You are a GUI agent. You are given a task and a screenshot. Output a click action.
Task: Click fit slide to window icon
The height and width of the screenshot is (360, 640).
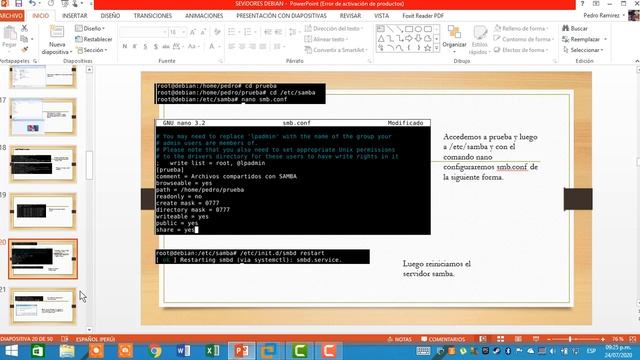[633, 339]
